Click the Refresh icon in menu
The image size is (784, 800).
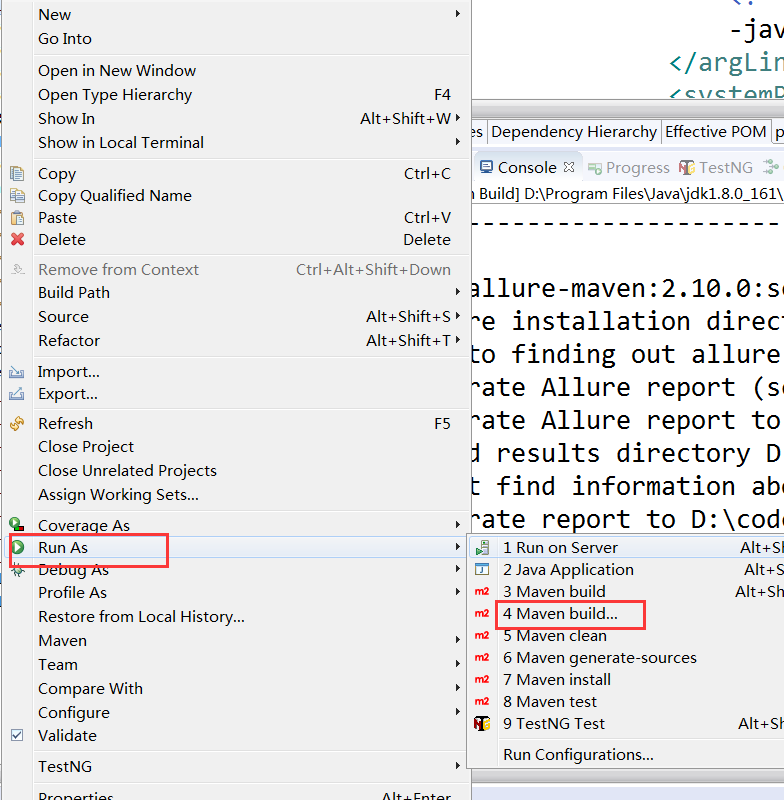(x=17, y=424)
